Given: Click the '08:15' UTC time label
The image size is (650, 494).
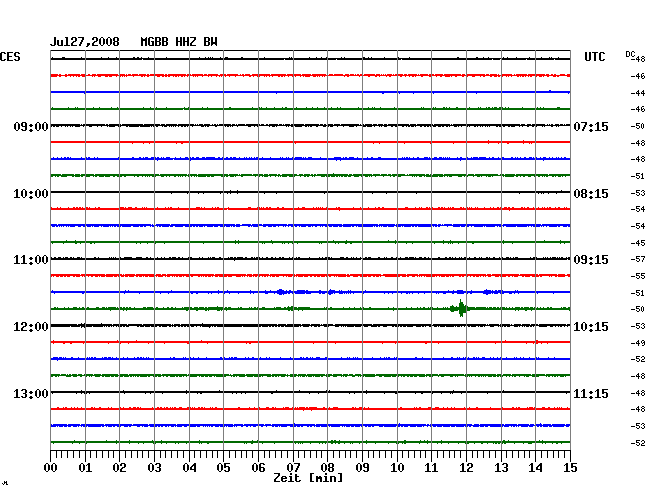Looking at the screenshot, I should [x=591, y=194].
